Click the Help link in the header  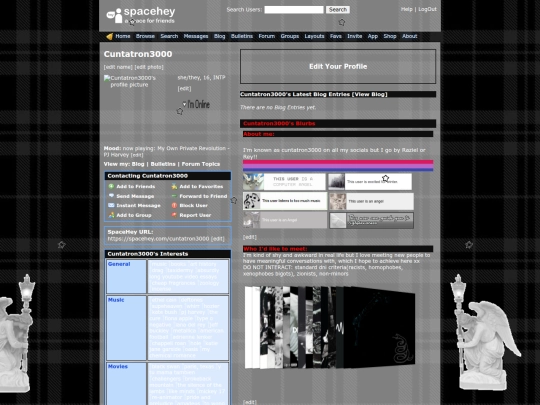[x=406, y=9]
